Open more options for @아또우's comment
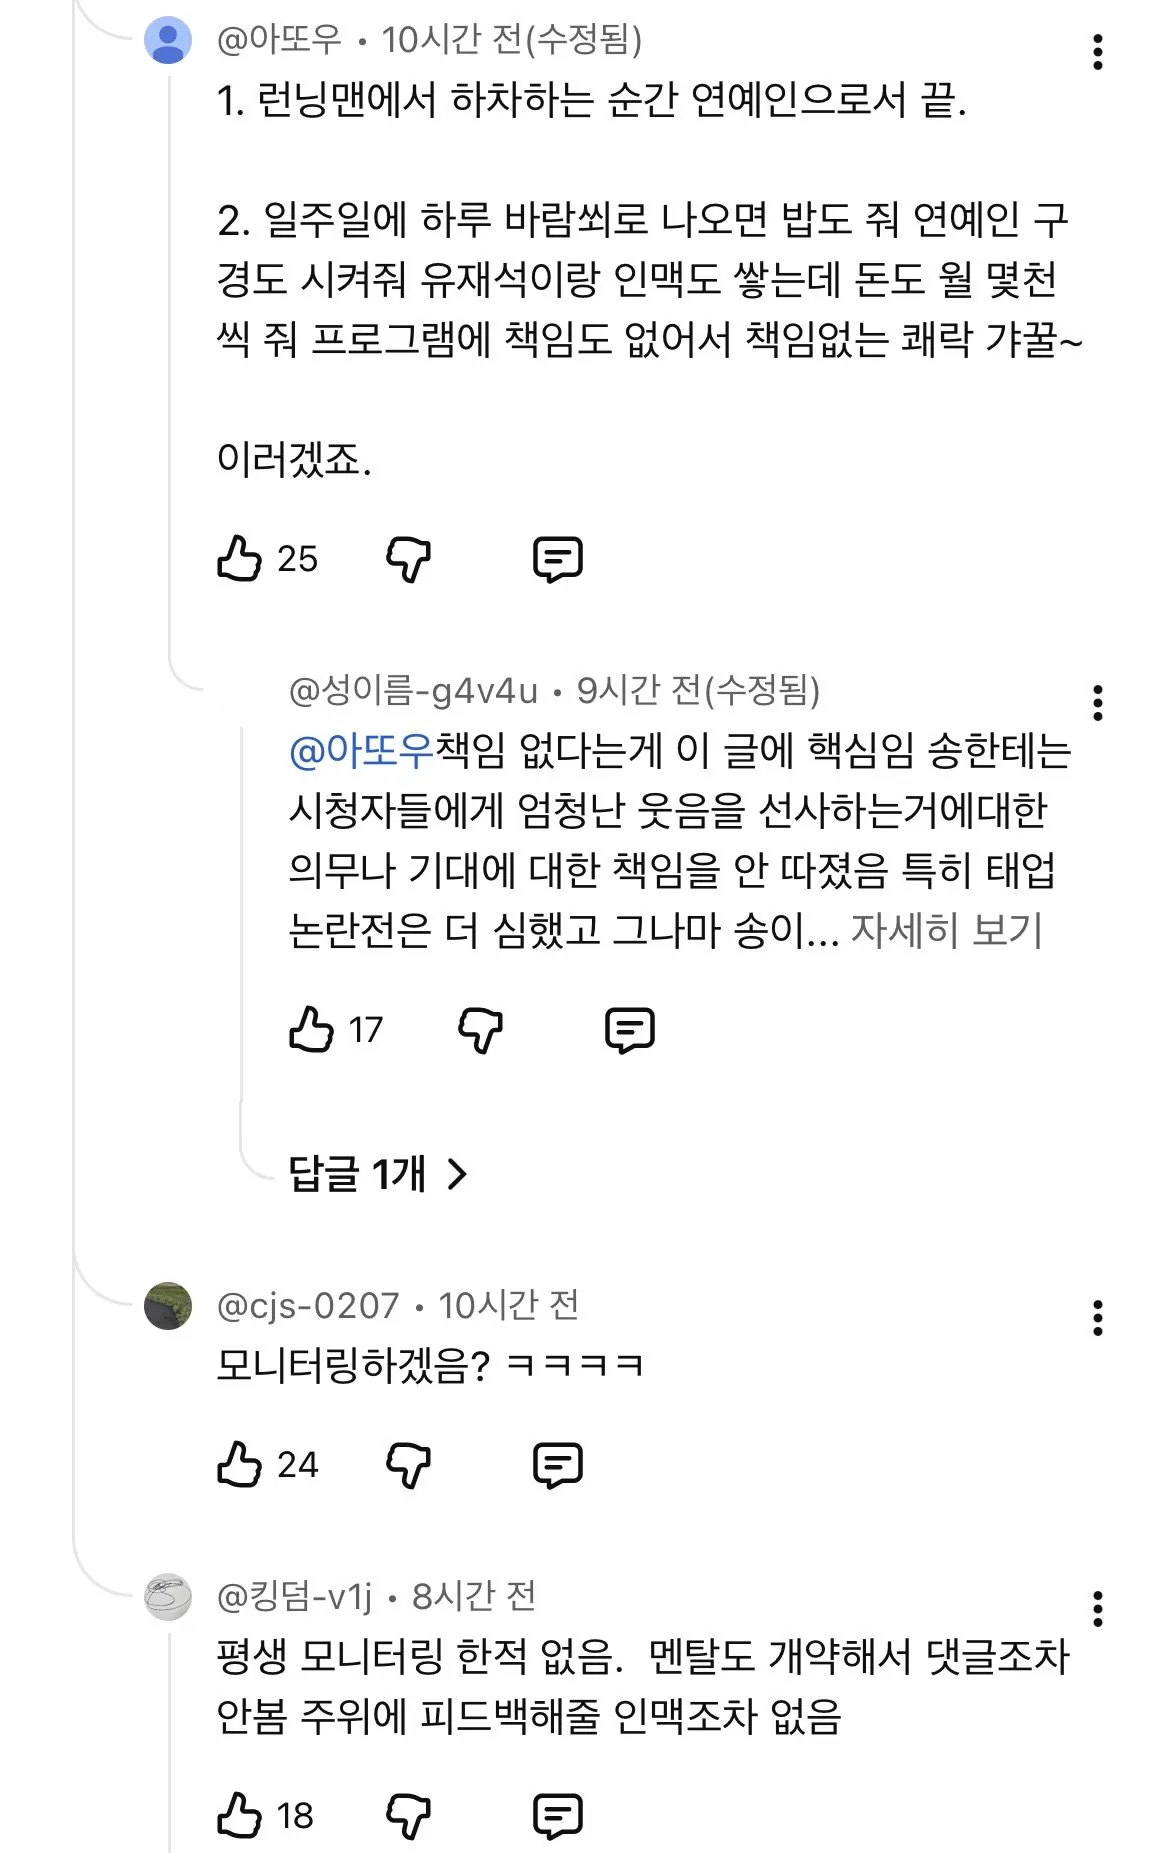The width and height of the screenshot is (1170, 1853). [1098, 52]
